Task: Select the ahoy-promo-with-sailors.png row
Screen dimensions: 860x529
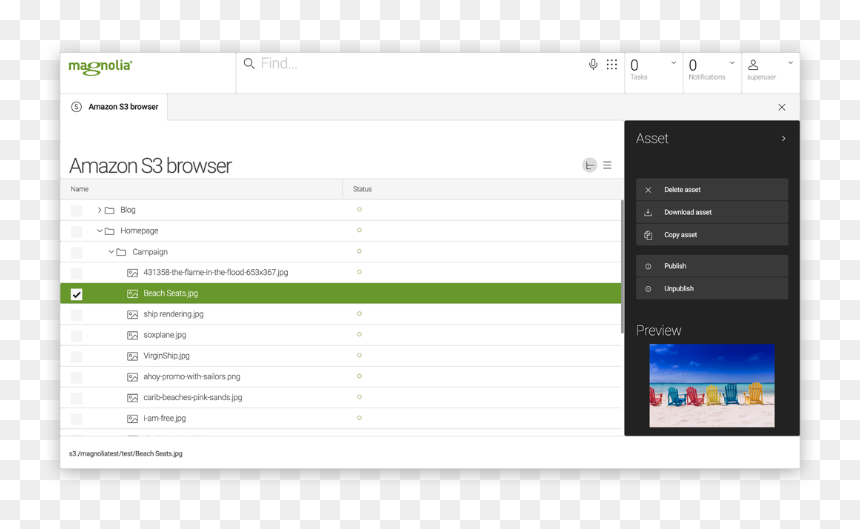Action: (341, 377)
